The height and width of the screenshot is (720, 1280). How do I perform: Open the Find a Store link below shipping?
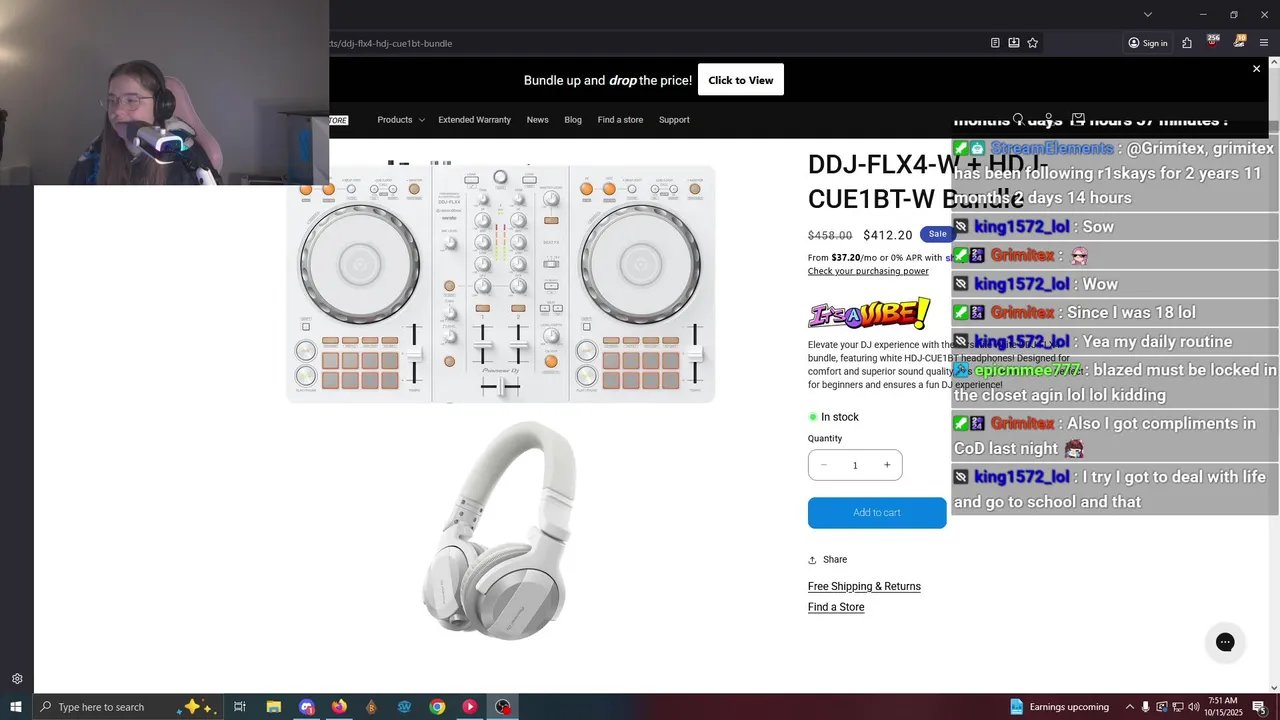(836, 607)
